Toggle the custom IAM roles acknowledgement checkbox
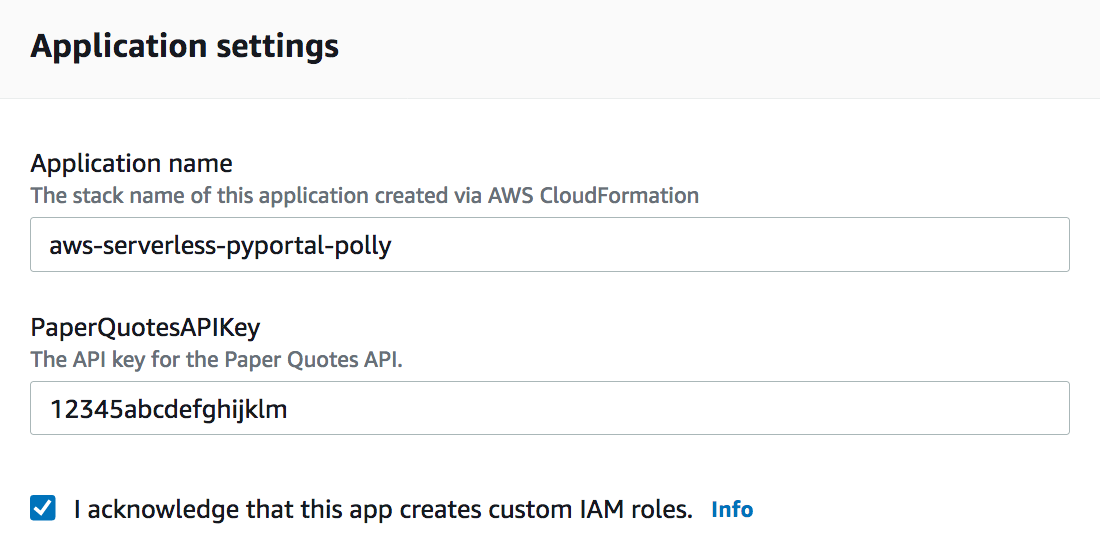The image size is (1100, 548). coord(43,509)
